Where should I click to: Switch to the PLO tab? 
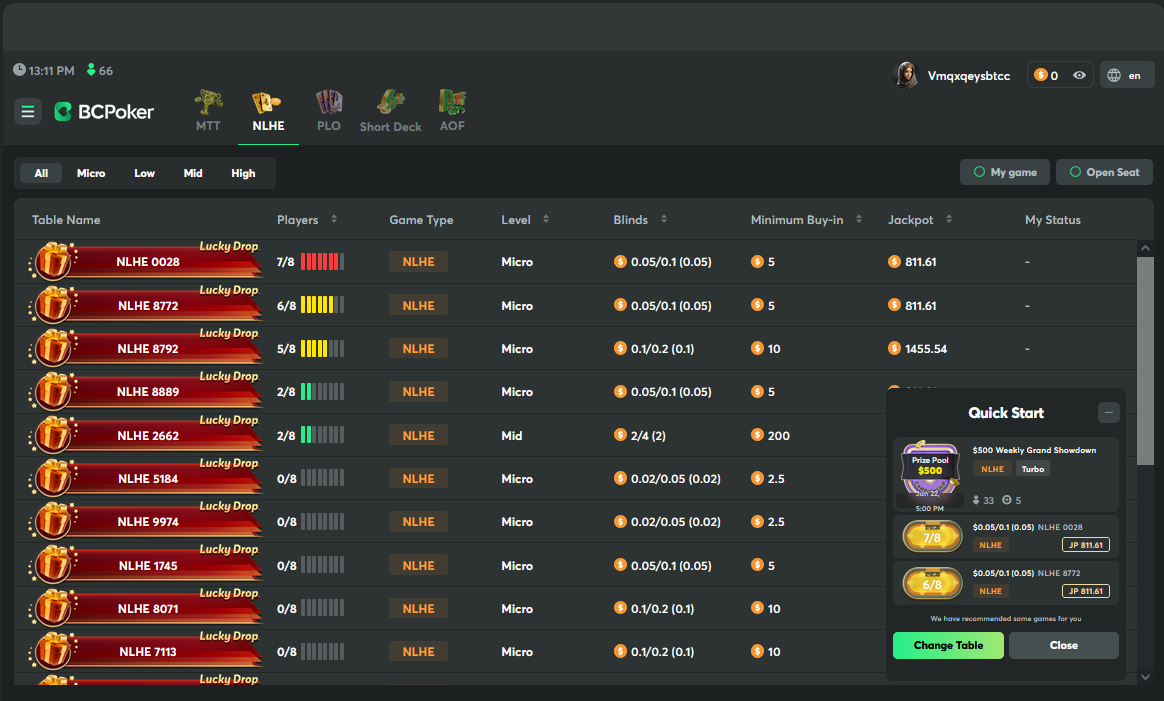click(329, 111)
